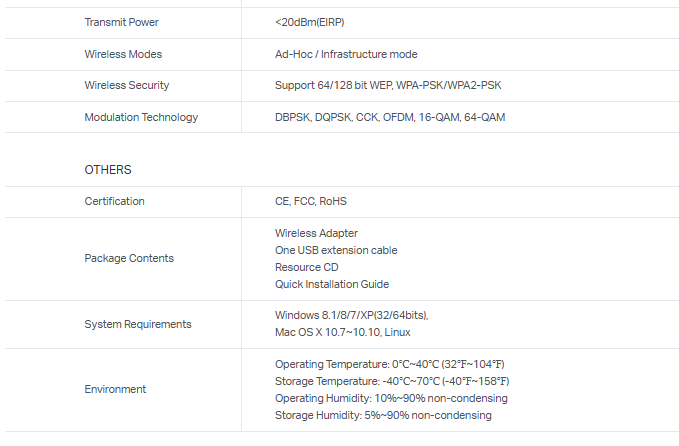
Task: Click the Environment row label
Action: tap(115, 389)
